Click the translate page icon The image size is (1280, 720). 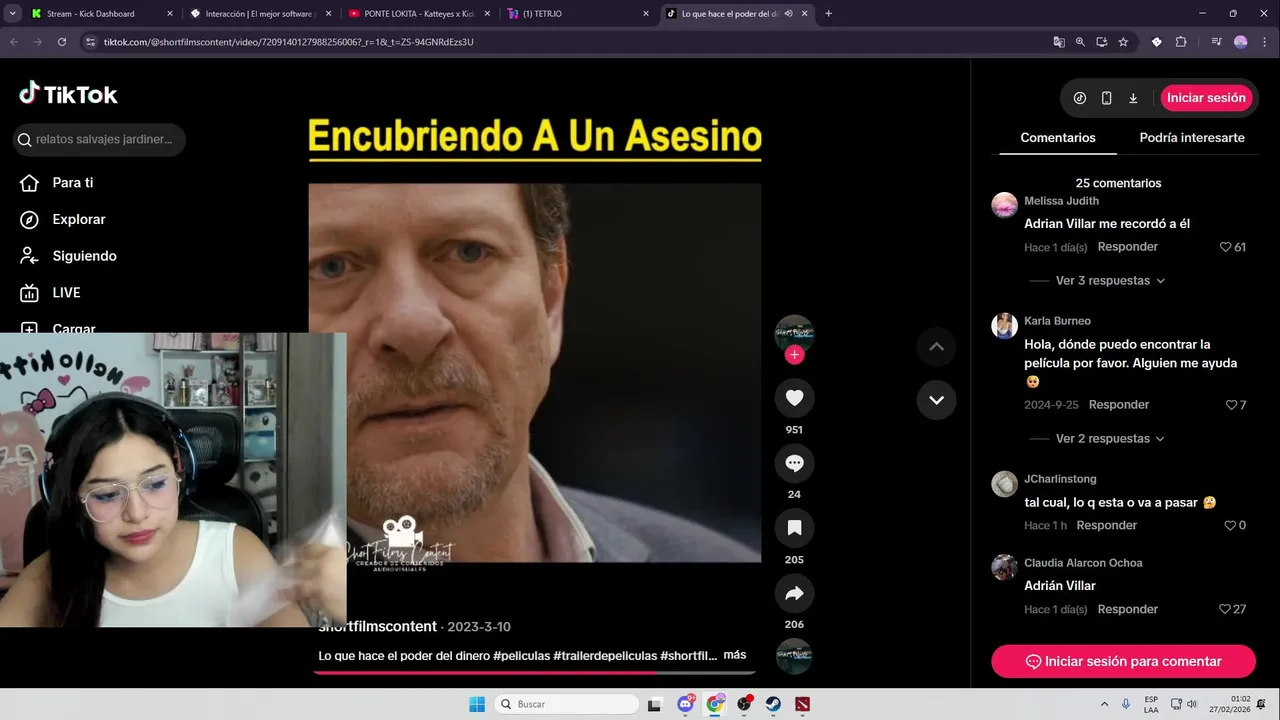(x=1058, y=42)
